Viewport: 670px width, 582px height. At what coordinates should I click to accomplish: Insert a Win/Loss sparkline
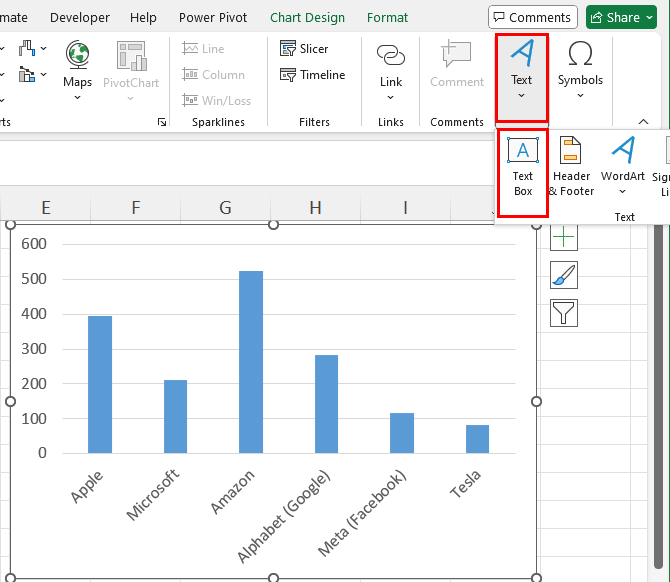(x=216, y=100)
